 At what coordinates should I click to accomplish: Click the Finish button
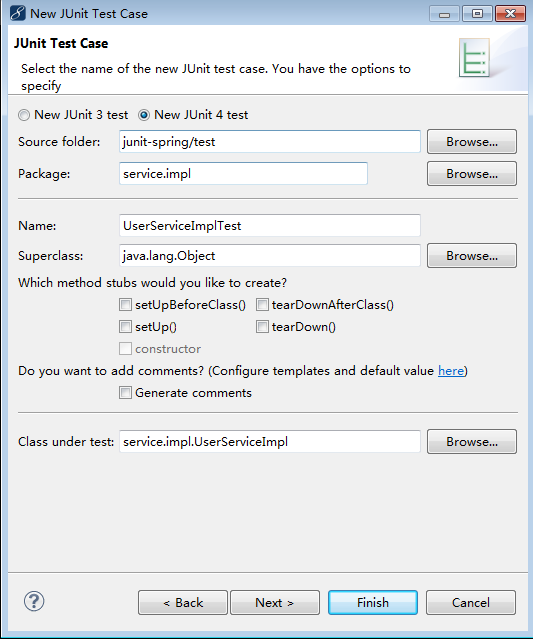373,602
